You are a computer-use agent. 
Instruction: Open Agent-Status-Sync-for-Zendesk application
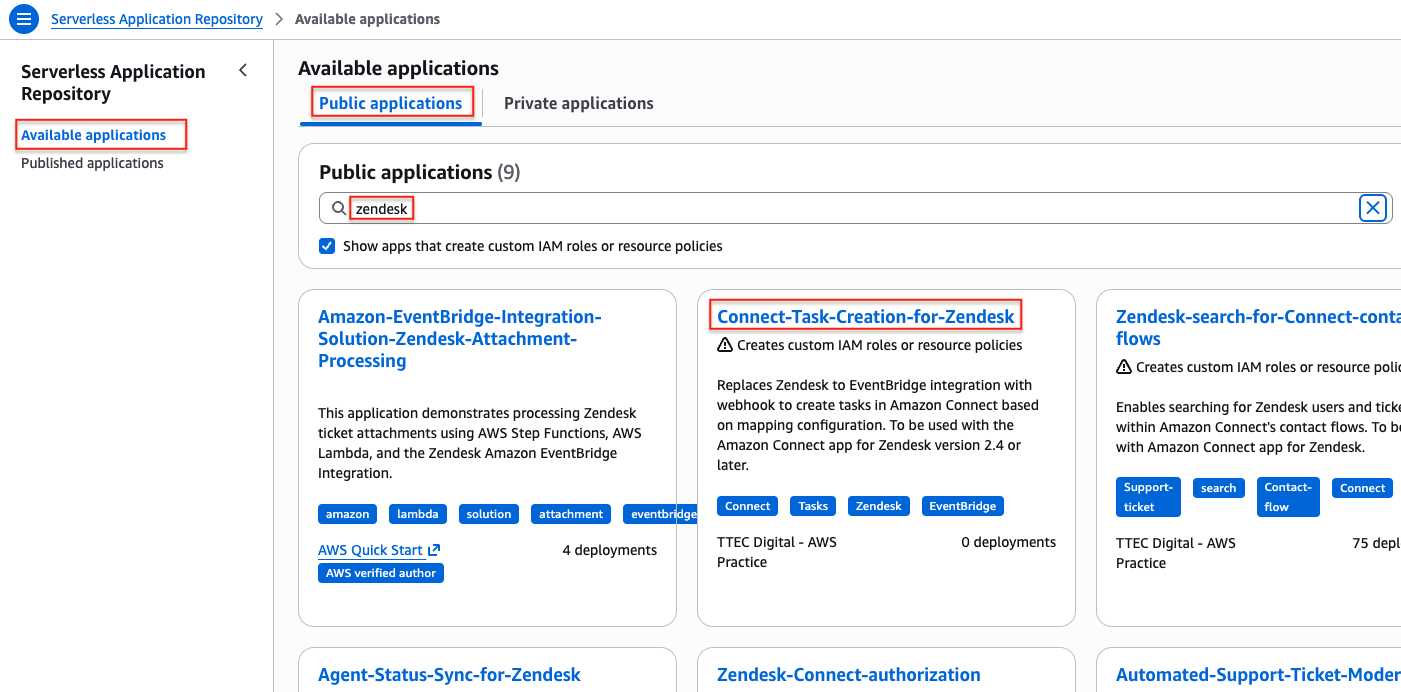[449, 675]
